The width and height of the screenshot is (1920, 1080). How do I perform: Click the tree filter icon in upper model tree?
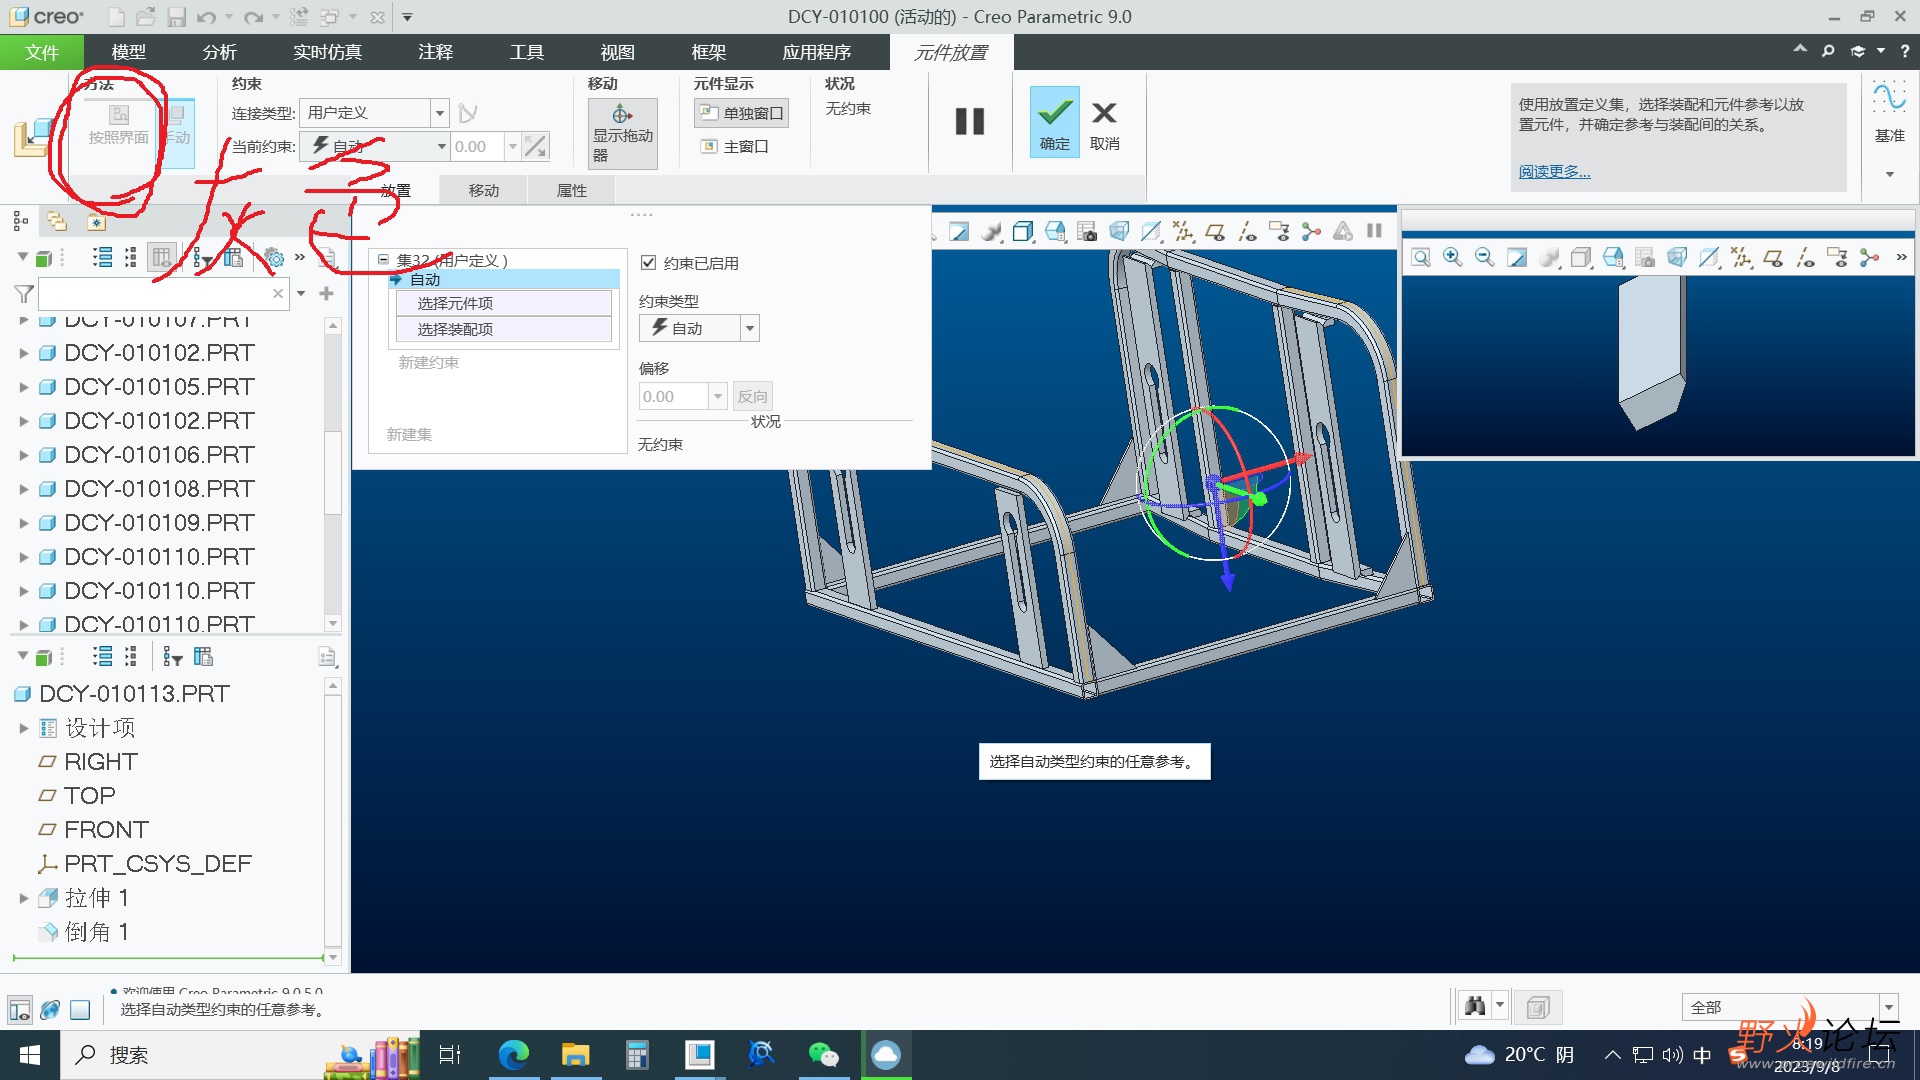pyautogui.click(x=201, y=258)
